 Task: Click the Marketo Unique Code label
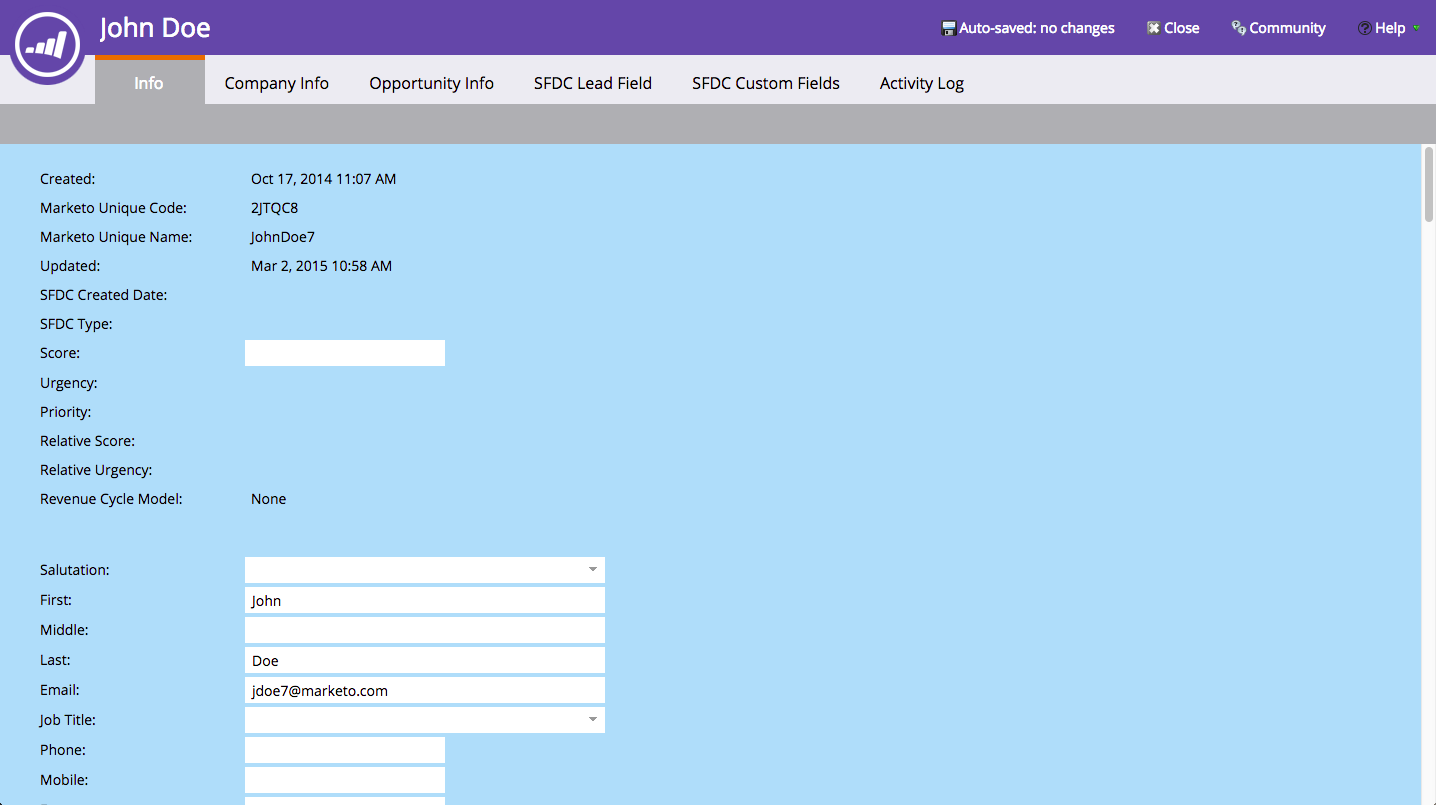(114, 208)
